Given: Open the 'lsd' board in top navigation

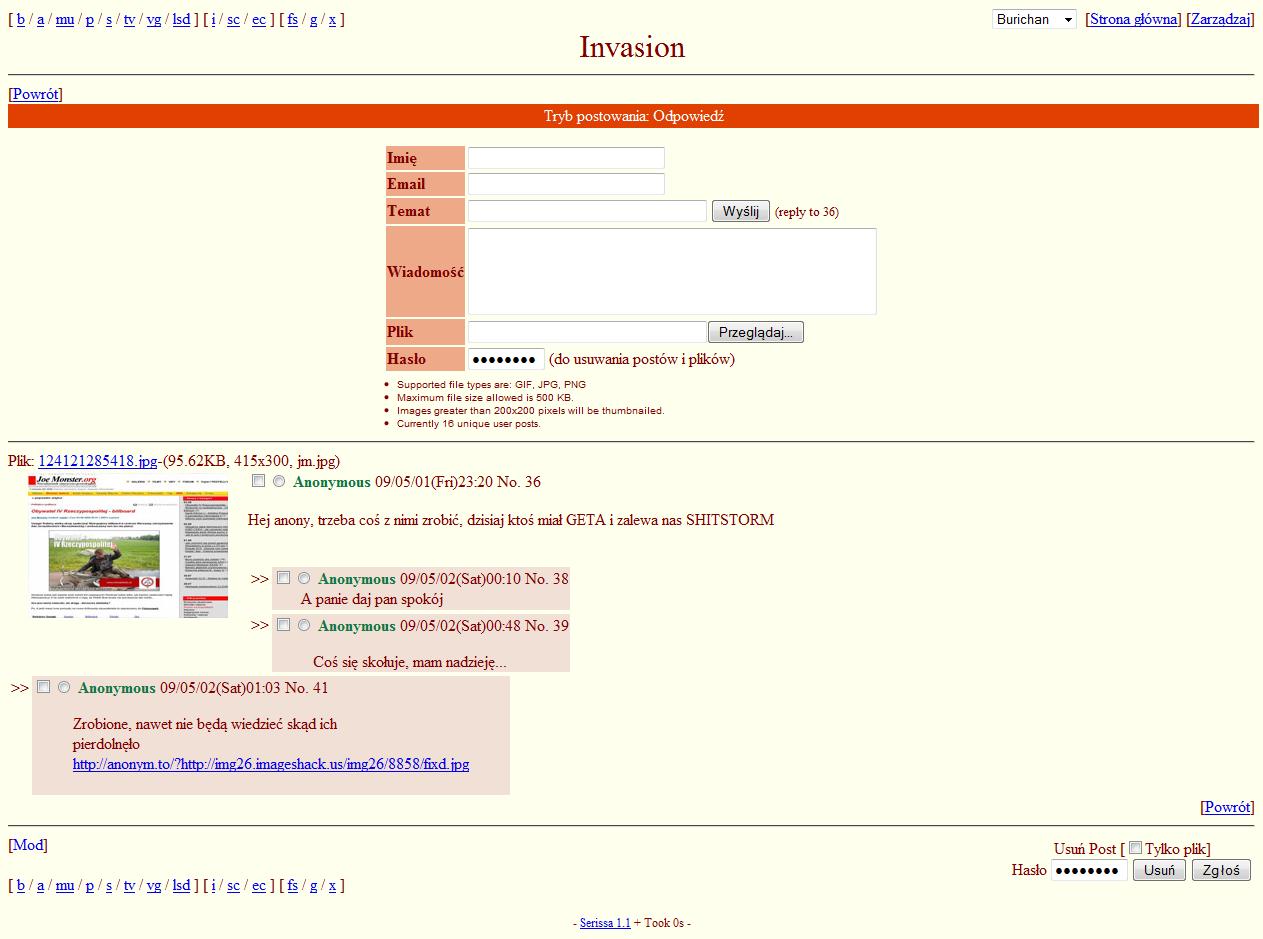Looking at the screenshot, I should pos(181,19).
